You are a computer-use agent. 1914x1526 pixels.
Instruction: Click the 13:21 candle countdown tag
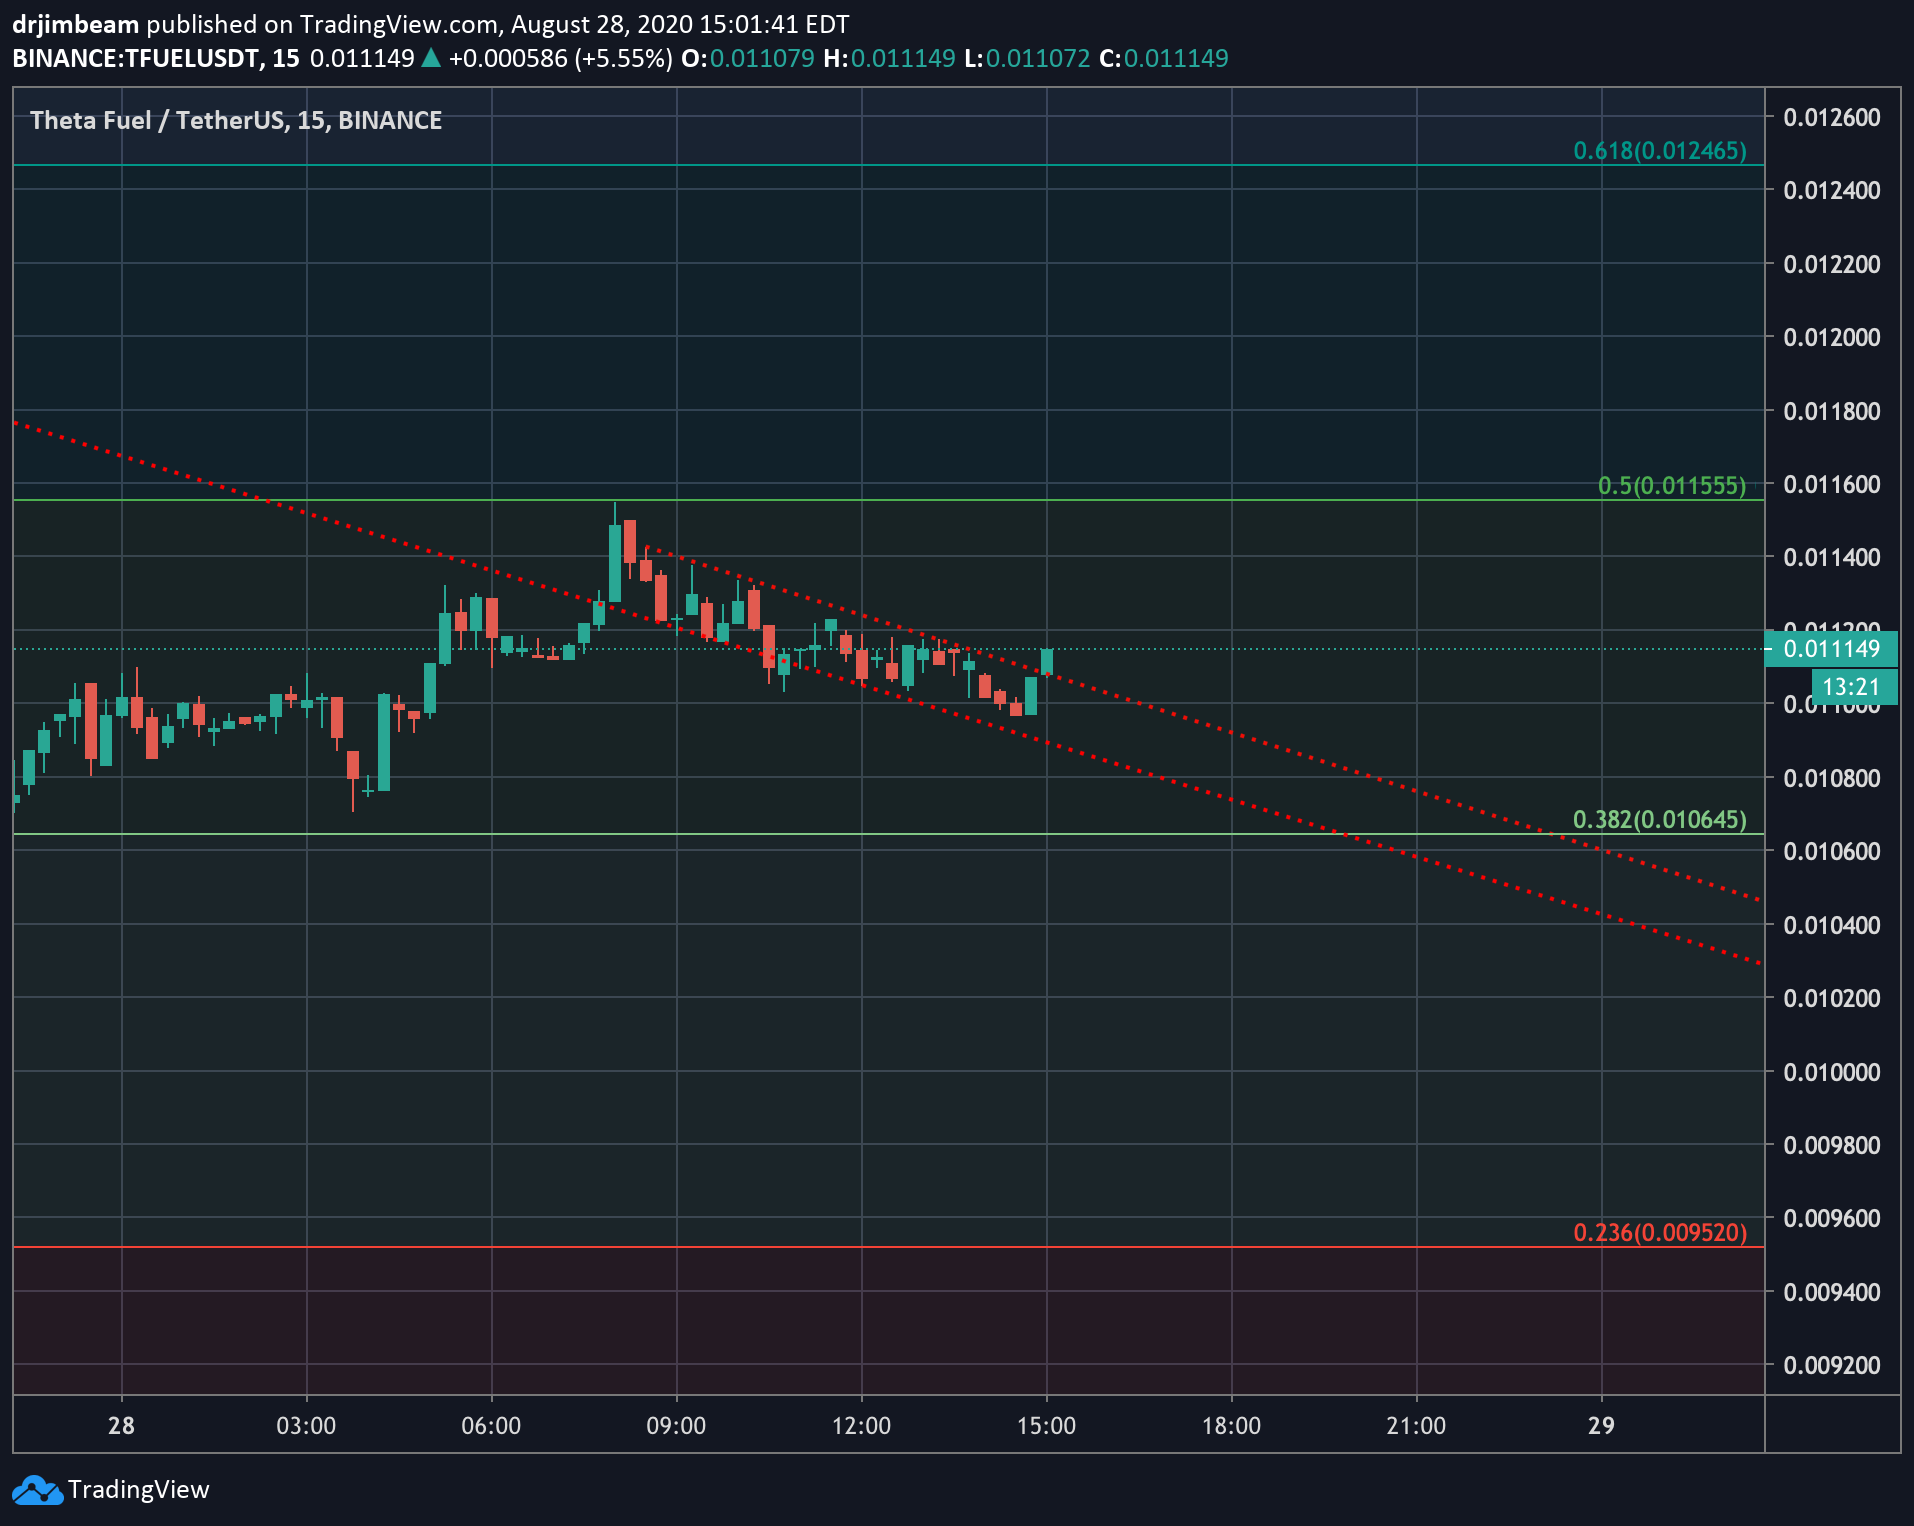pos(1853,687)
